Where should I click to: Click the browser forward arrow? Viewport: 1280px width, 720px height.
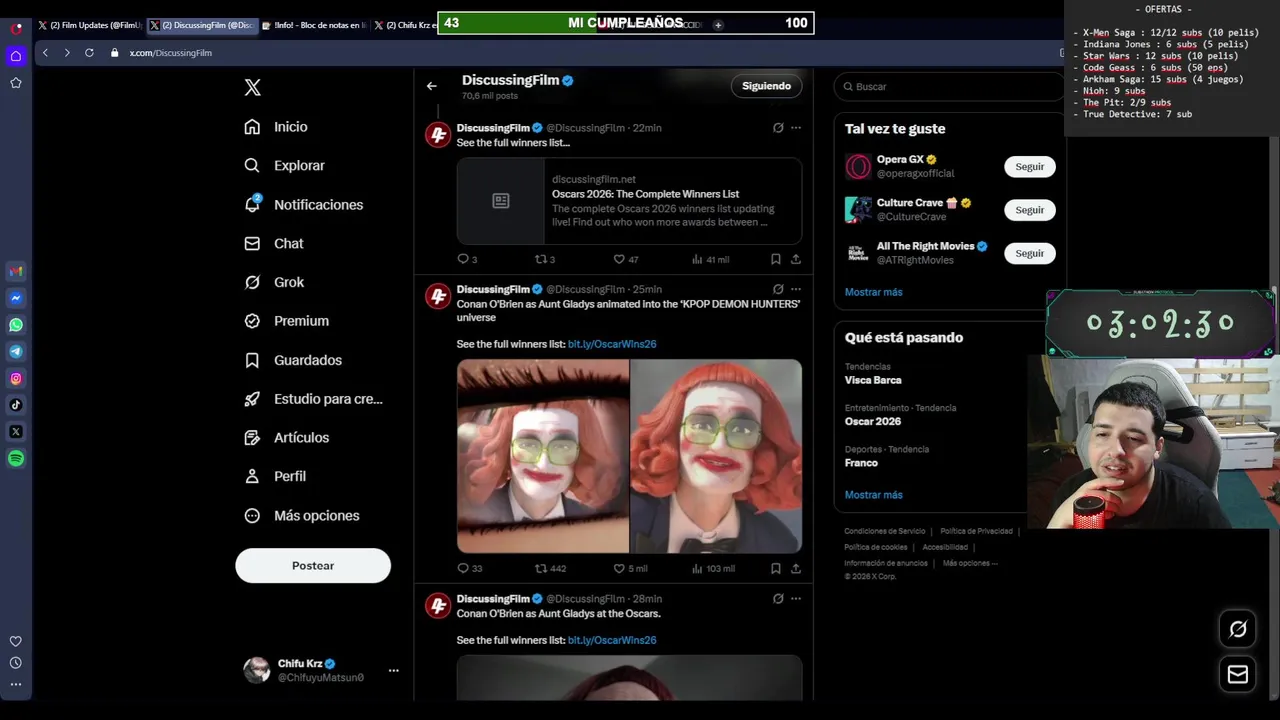(67, 52)
